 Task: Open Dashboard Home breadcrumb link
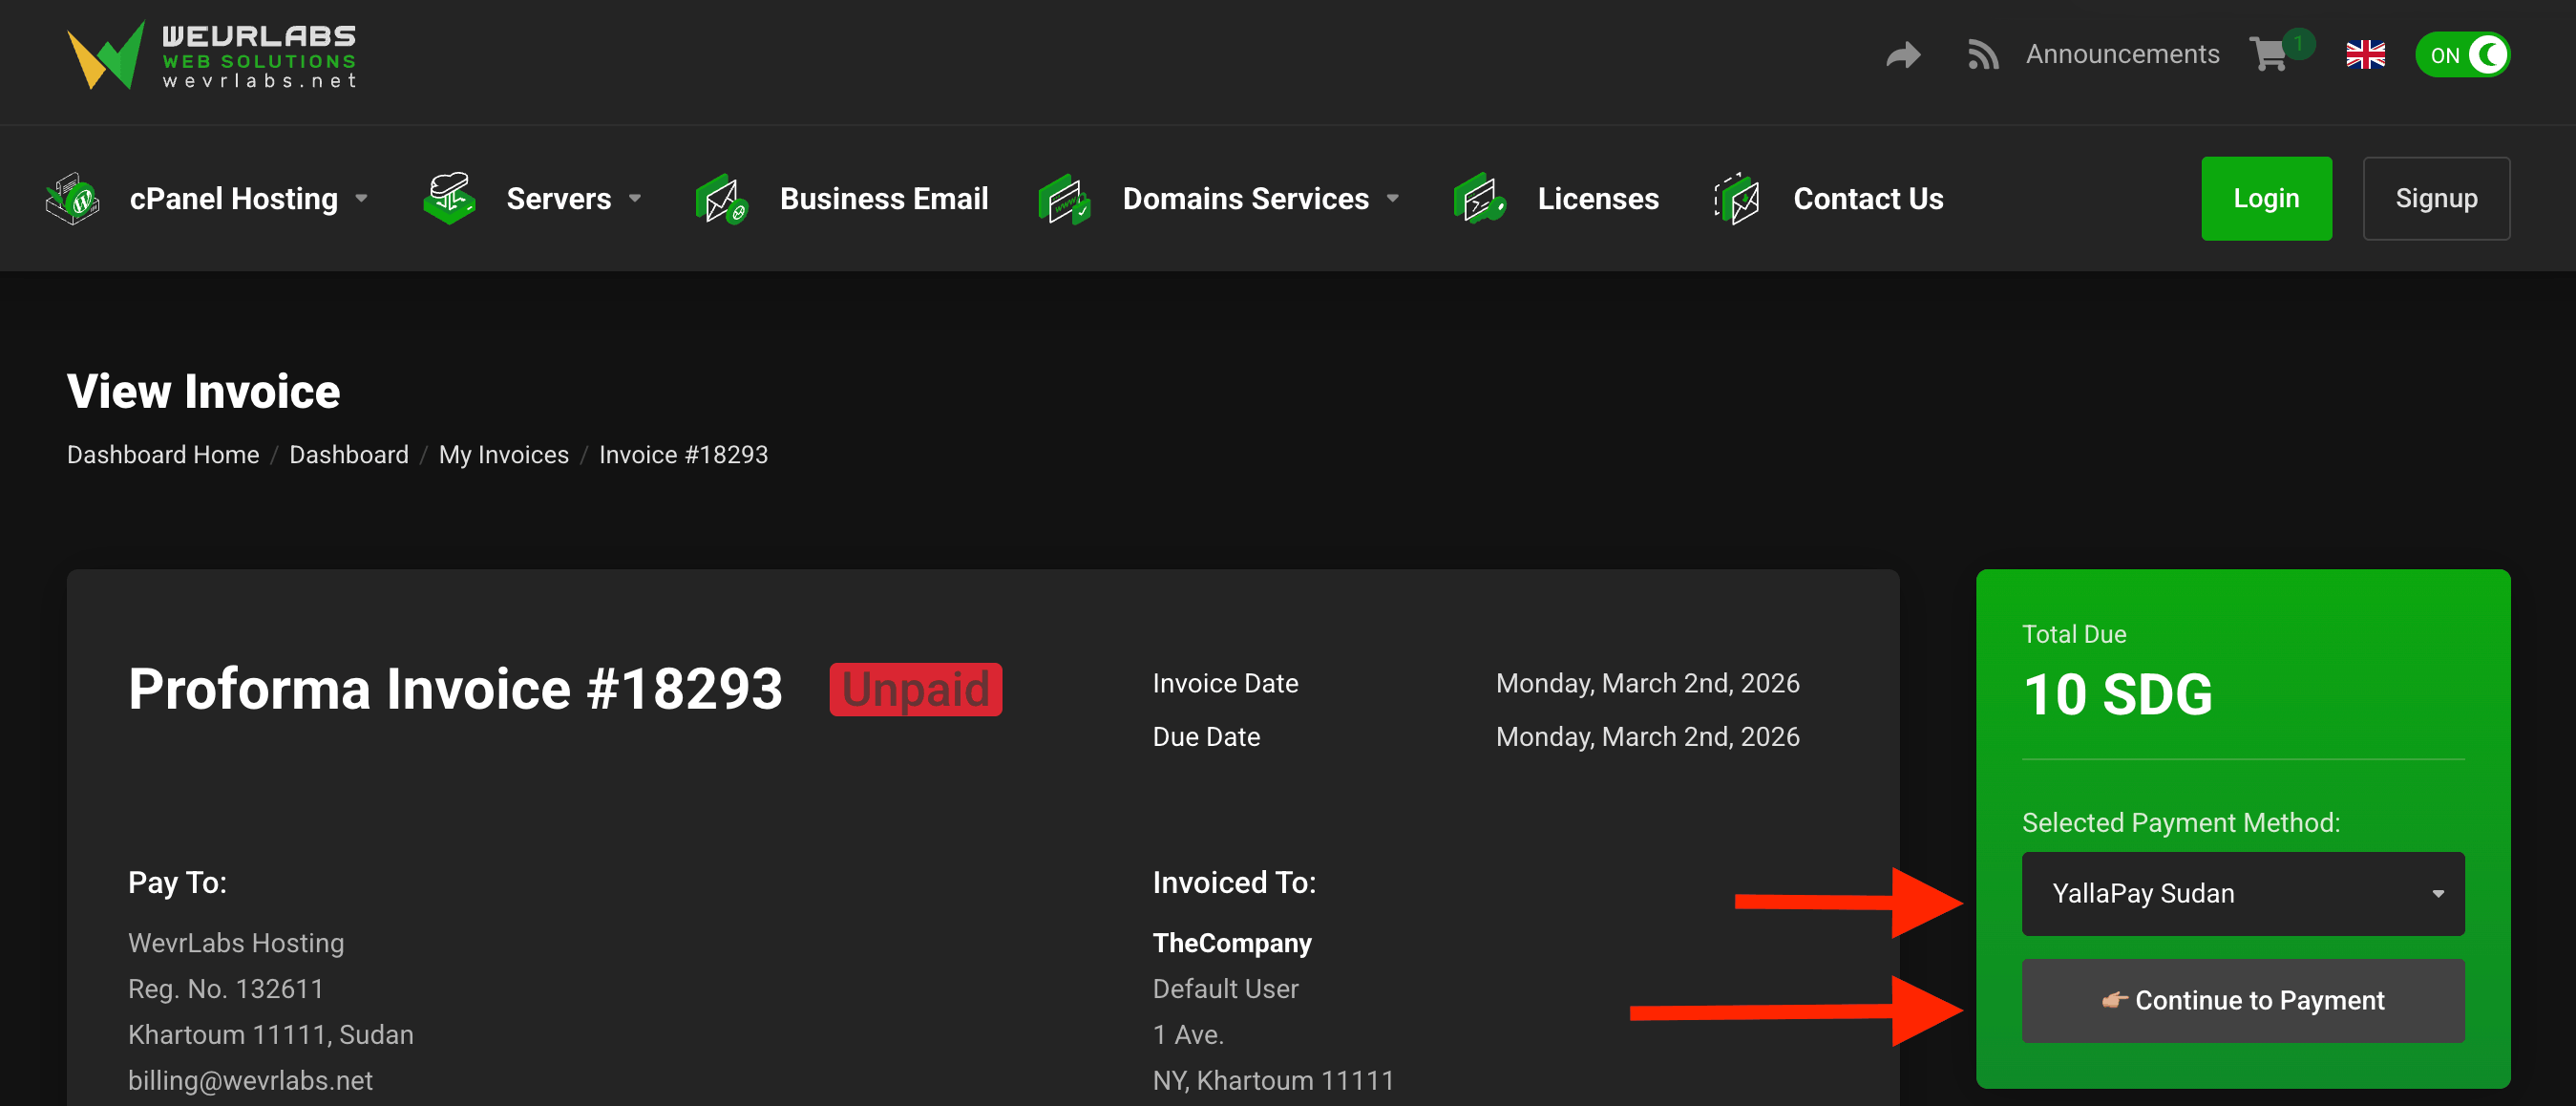163,455
